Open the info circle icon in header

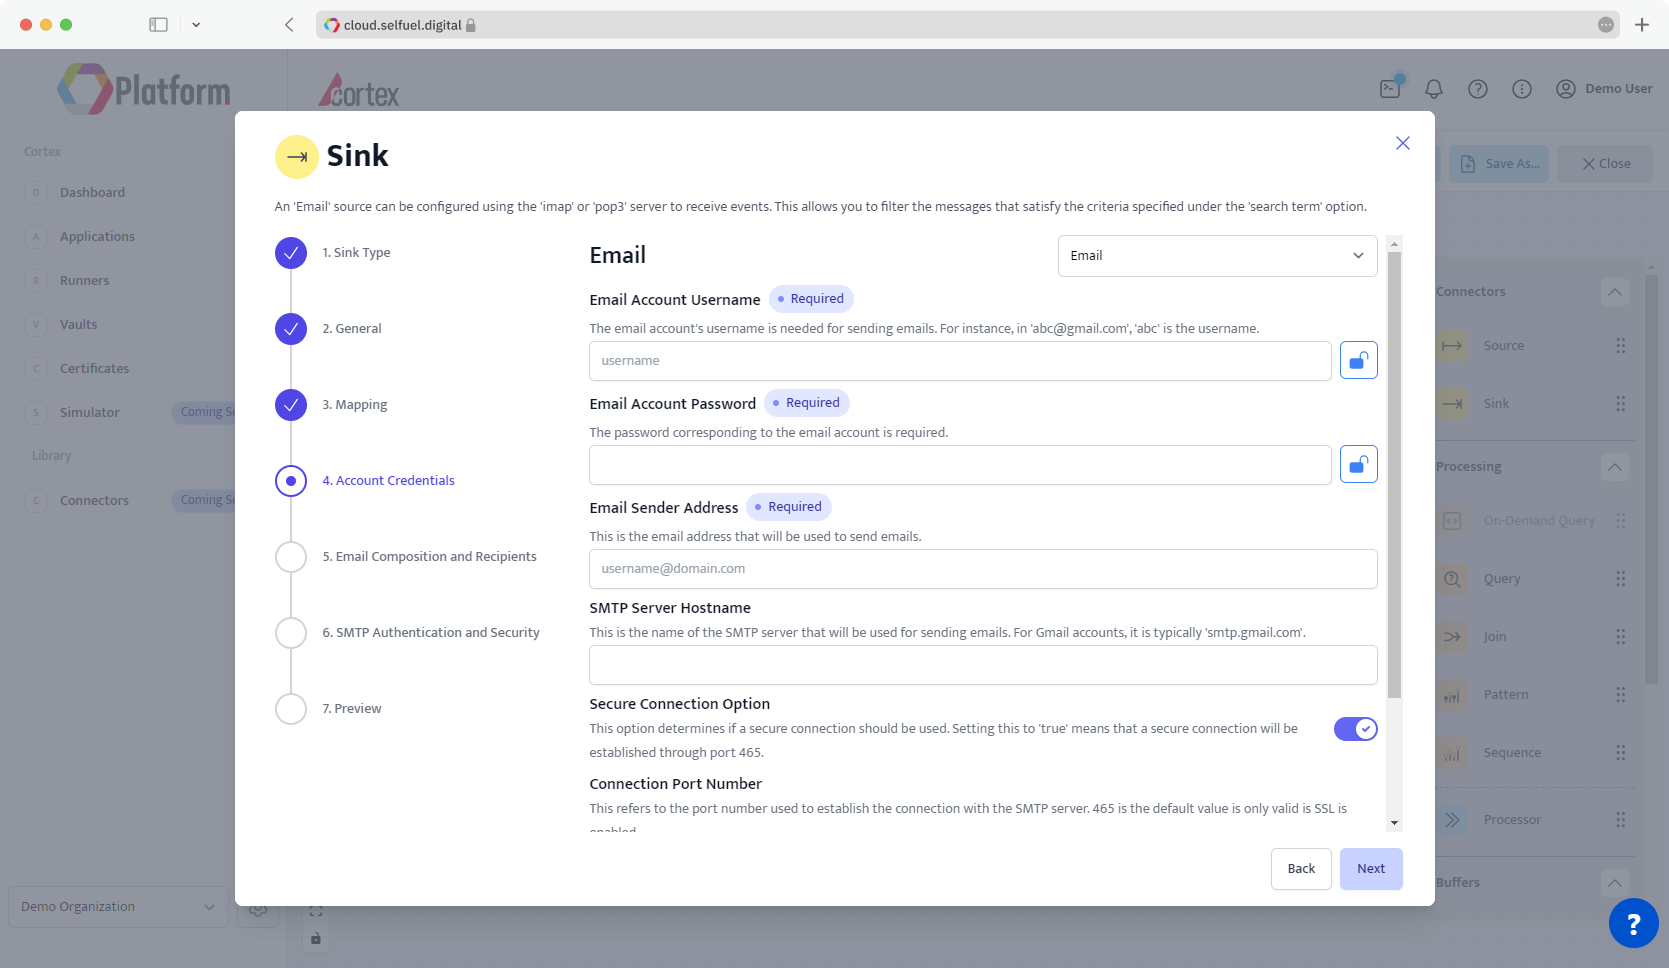pyautogui.click(x=1522, y=89)
